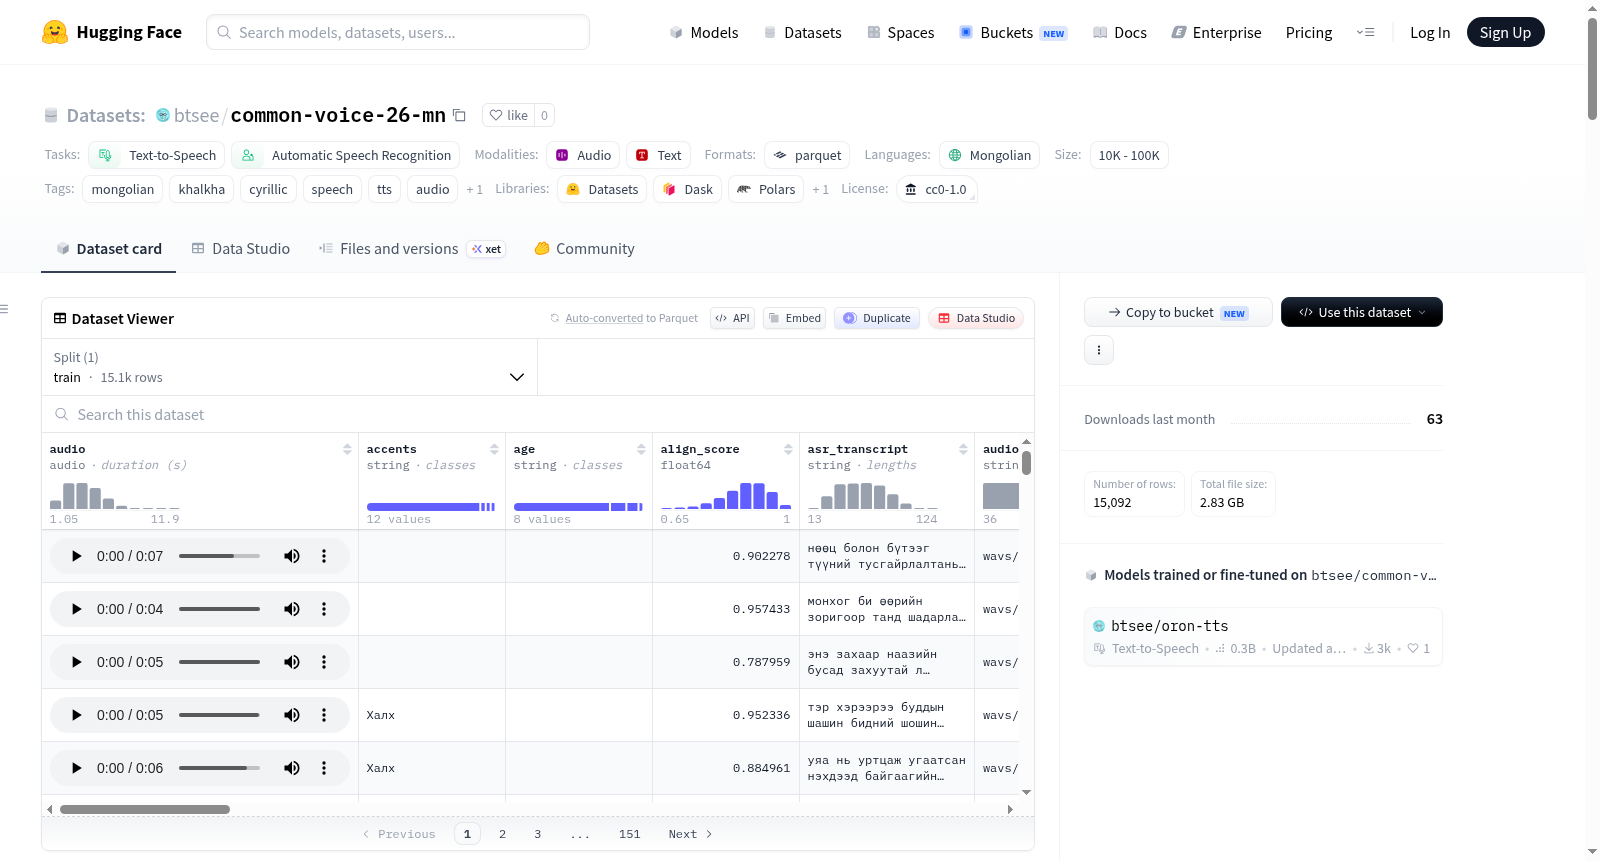Open more options for the 0.952336 row audio
Viewport: 1600px width, 861px height.
324,715
